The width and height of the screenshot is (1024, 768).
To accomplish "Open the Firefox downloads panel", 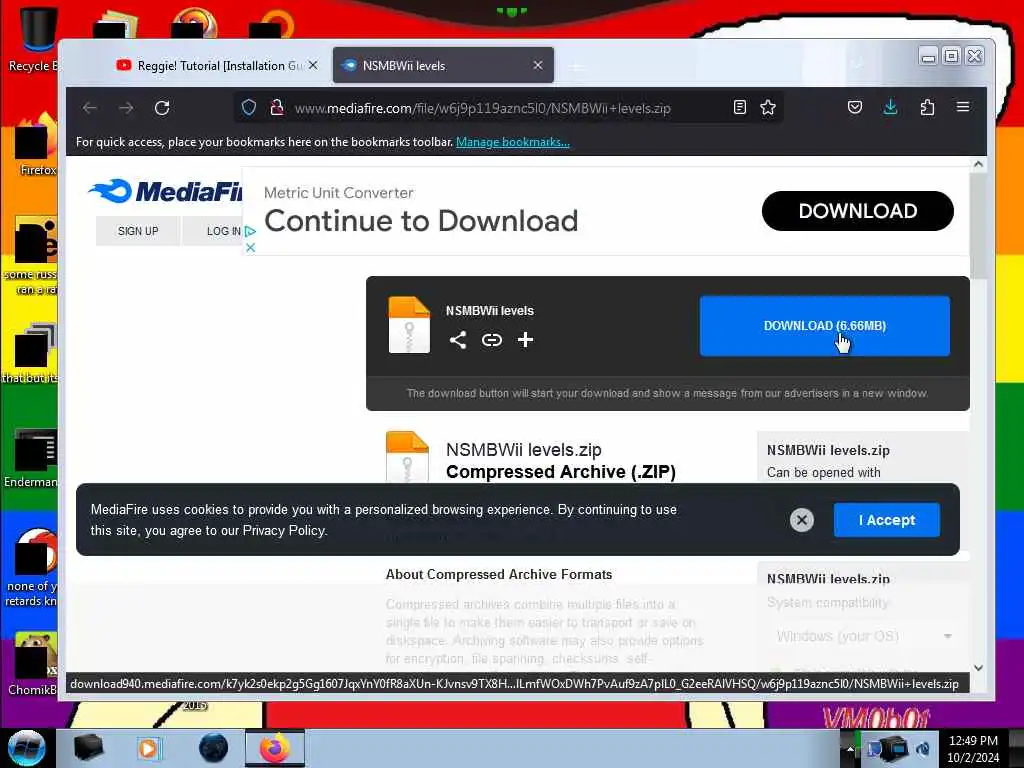I will 890,108.
